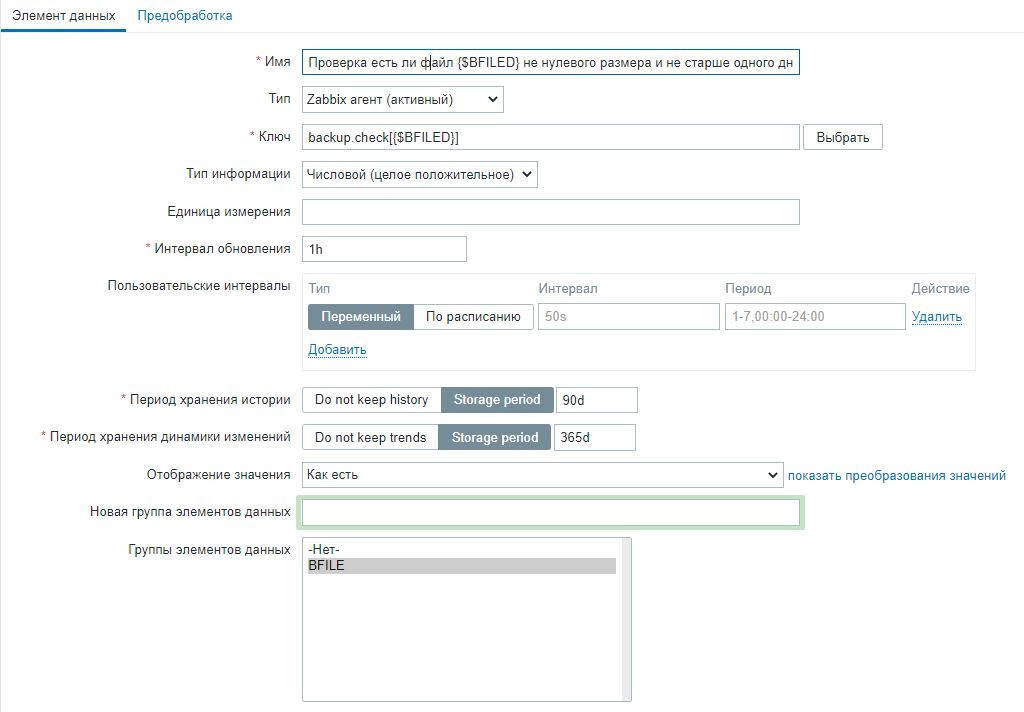
Task: Click the Имя text field
Action: coord(550,62)
